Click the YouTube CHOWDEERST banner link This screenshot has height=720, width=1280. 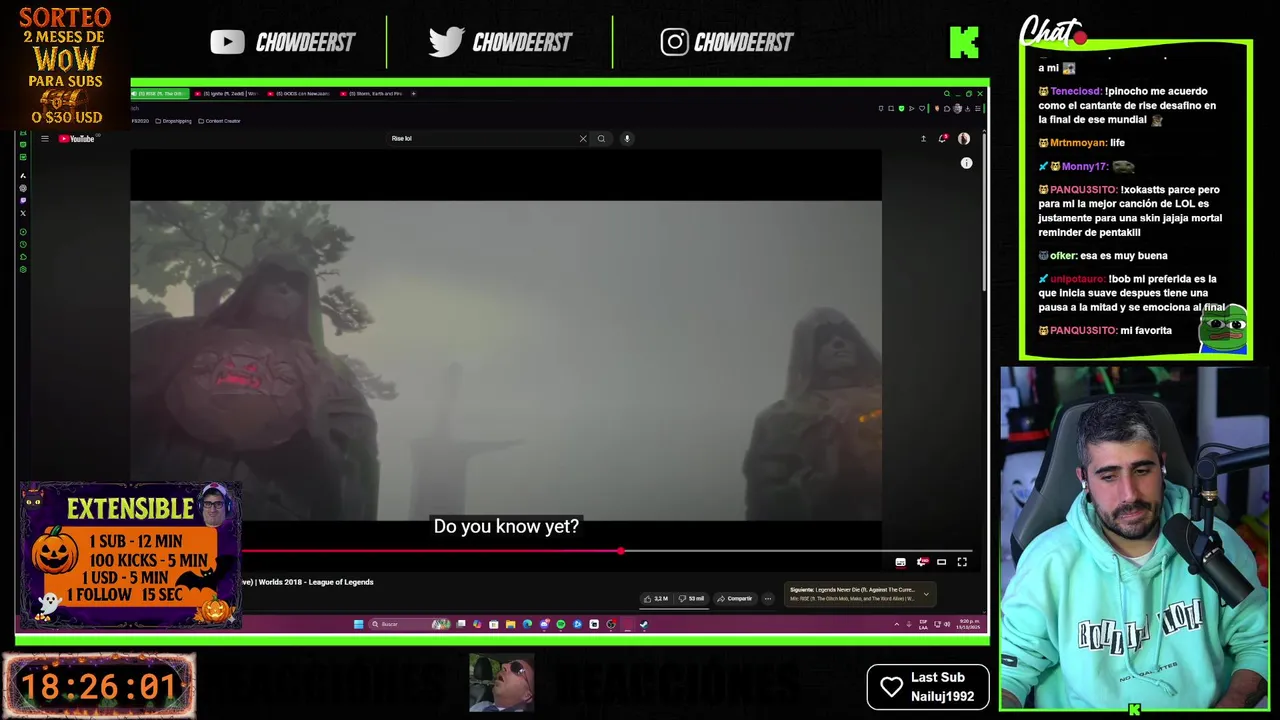[x=283, y=42]
